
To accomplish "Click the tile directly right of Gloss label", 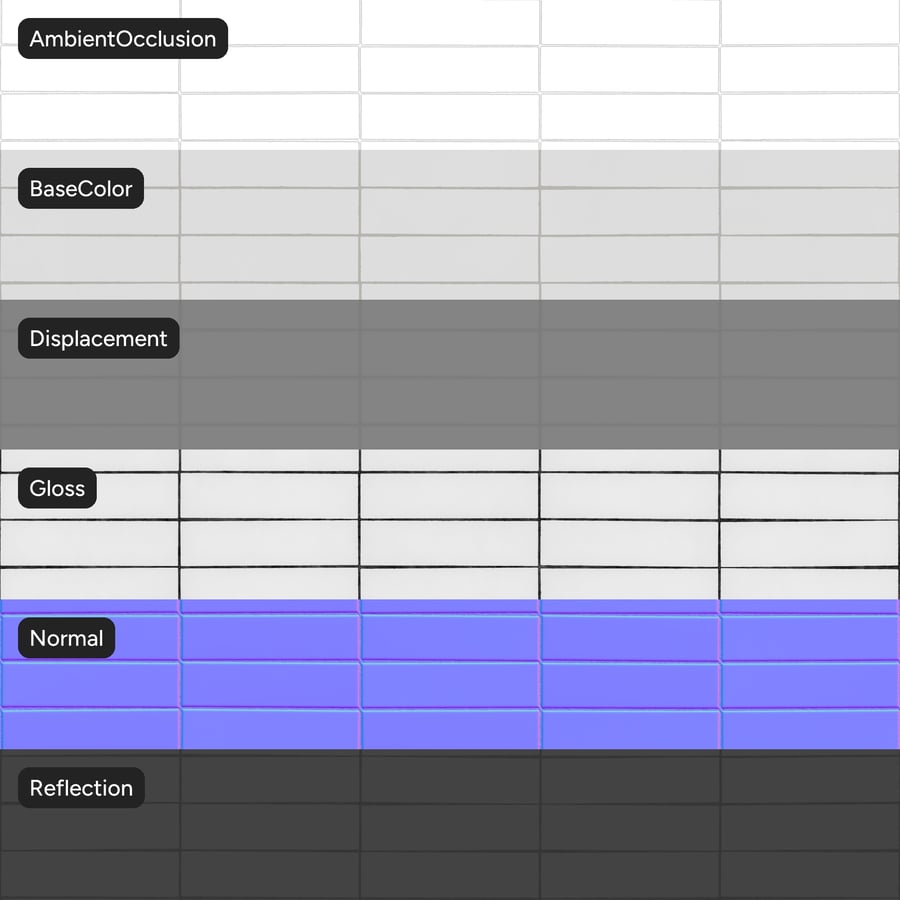I will click(270, 496).
